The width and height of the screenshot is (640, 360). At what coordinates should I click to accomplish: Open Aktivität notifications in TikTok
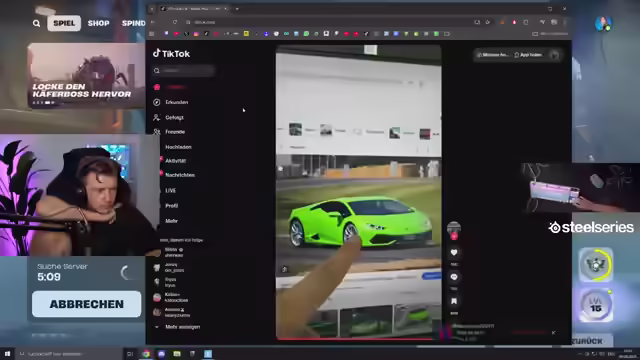click(x=176, y=161)
